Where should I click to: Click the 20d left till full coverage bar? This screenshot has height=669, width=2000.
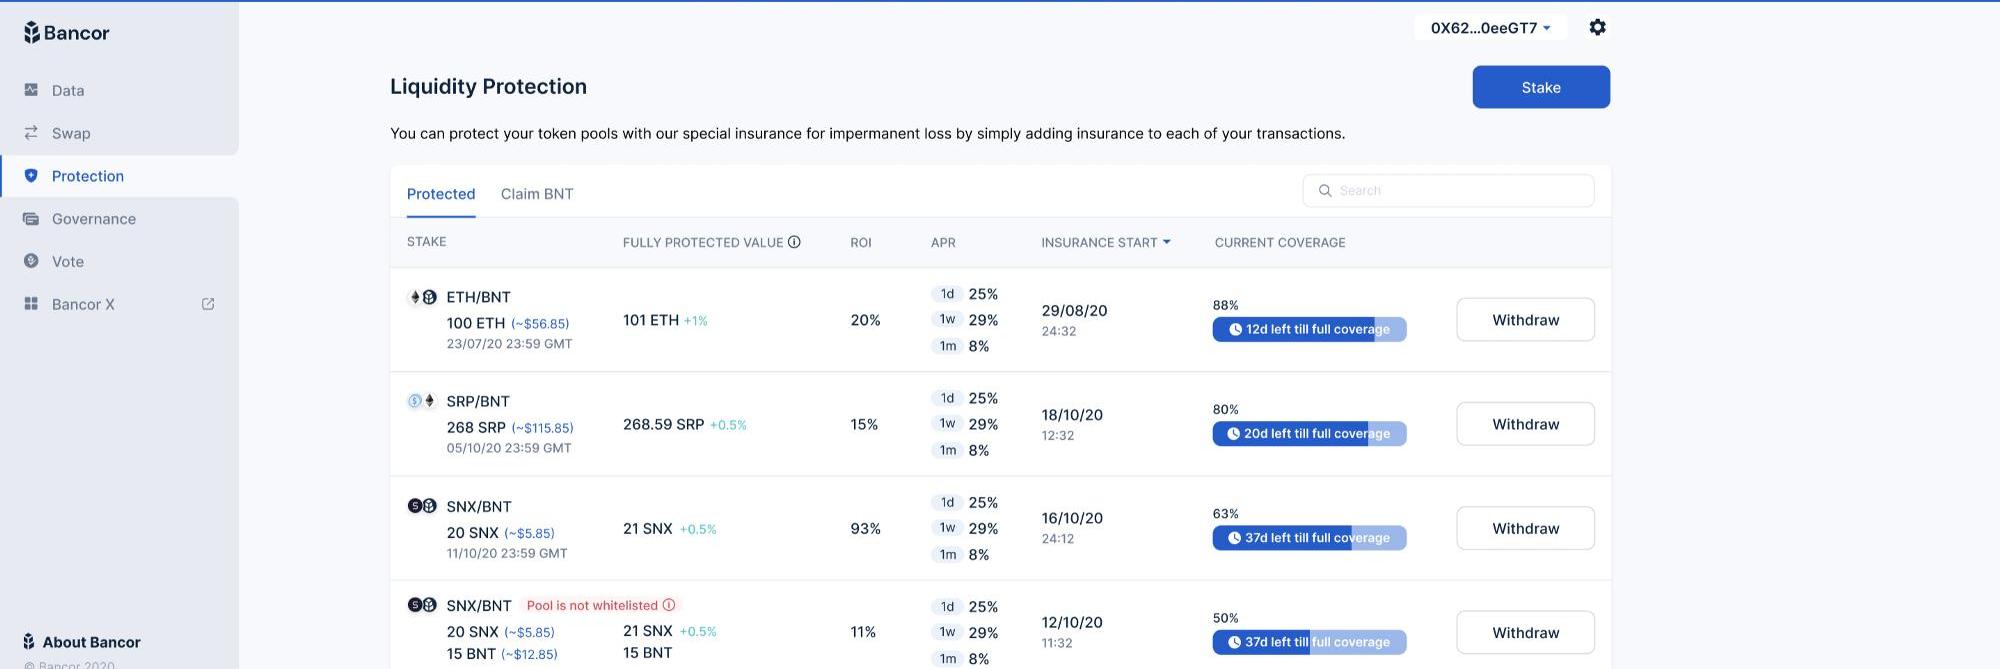(1309, 434)
